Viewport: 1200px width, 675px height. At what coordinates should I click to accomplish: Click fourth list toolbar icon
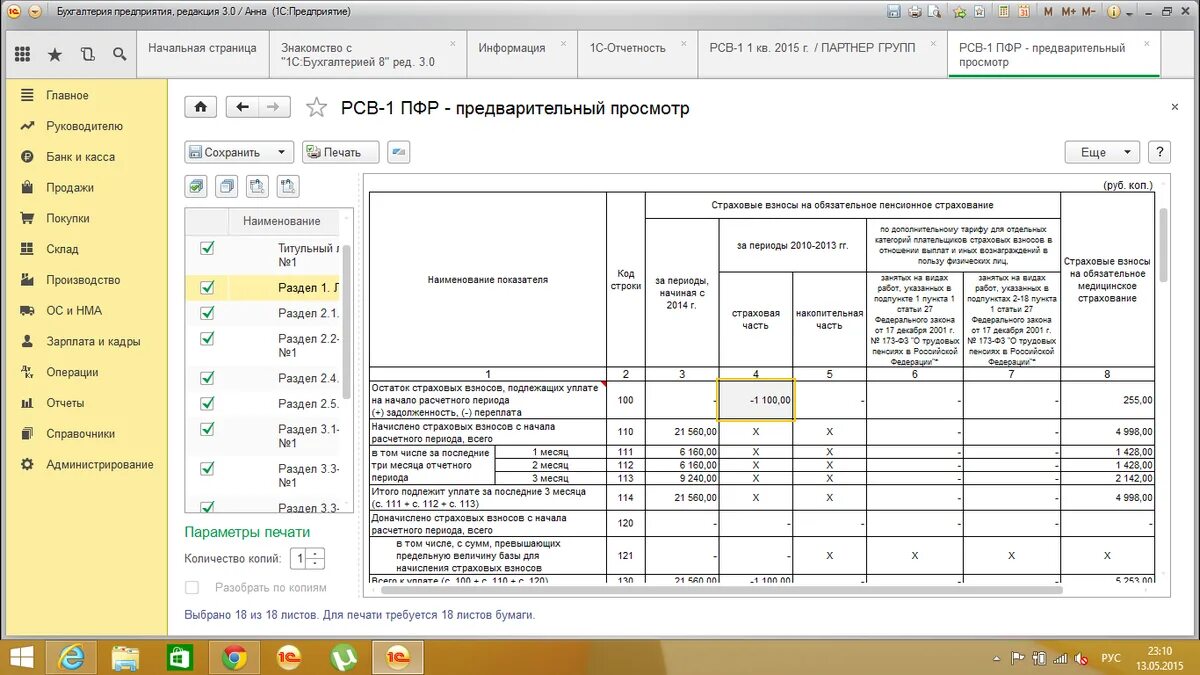(x=289, y=185)
